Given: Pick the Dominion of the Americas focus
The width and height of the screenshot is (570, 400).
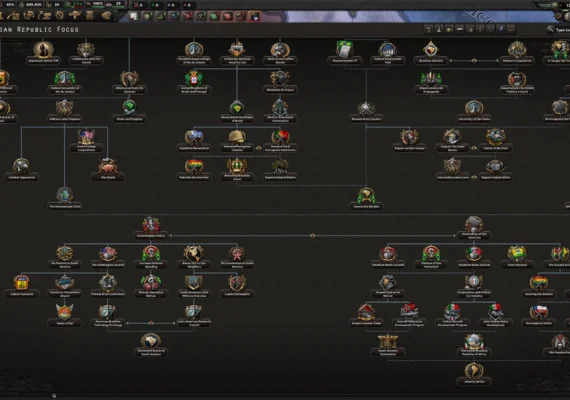Looking at the screenshot, I should click(474, 228).
